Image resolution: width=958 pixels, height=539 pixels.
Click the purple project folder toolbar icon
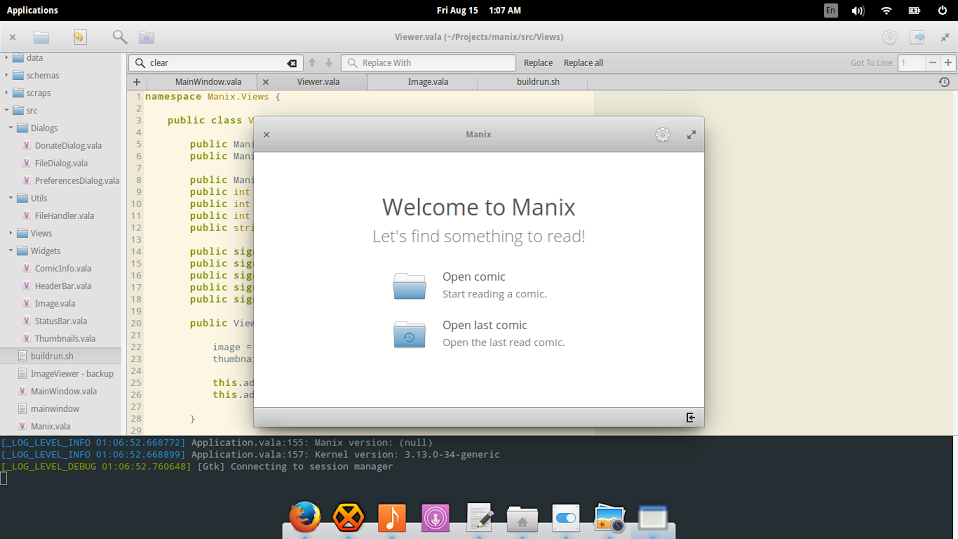147,37
